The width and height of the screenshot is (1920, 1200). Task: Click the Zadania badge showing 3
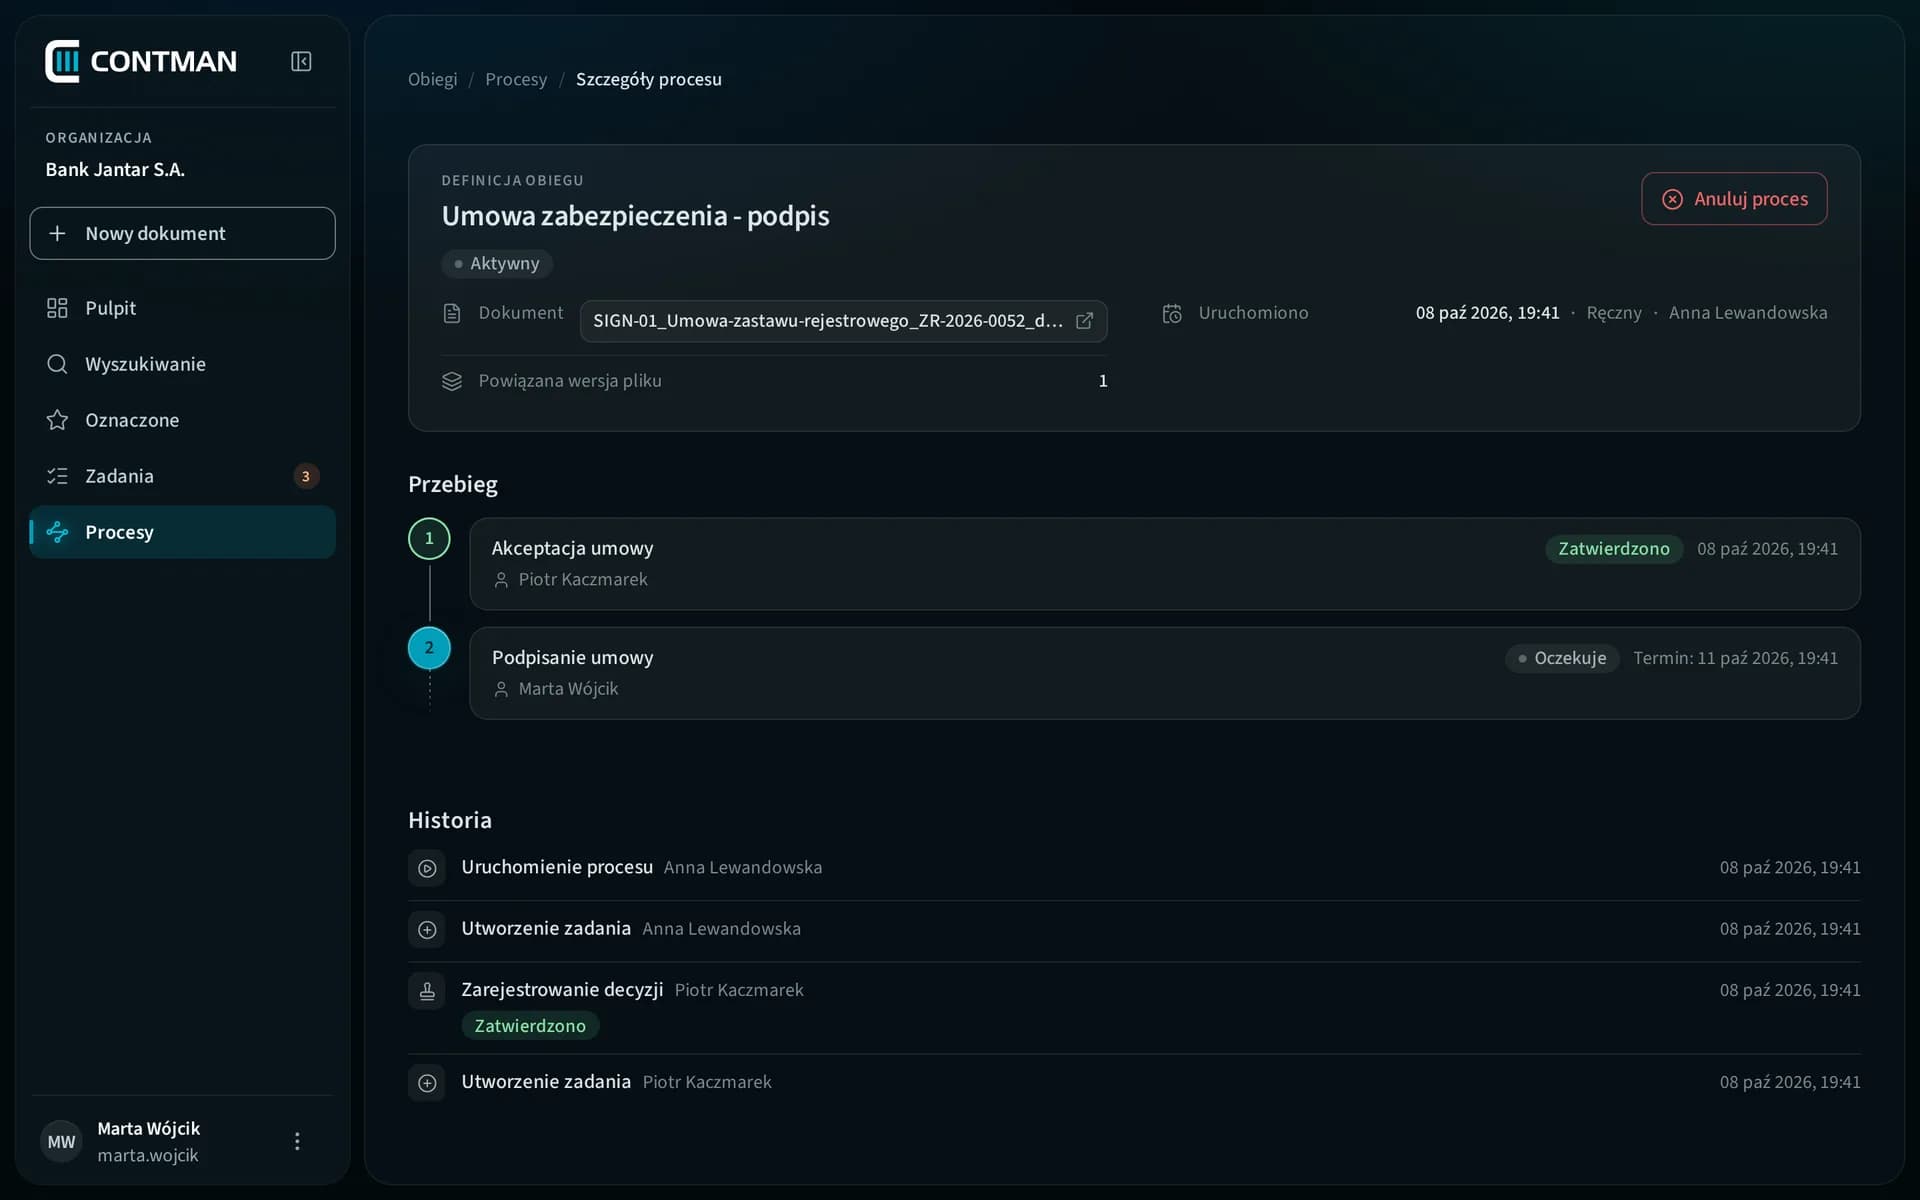(x=306, y=476)
